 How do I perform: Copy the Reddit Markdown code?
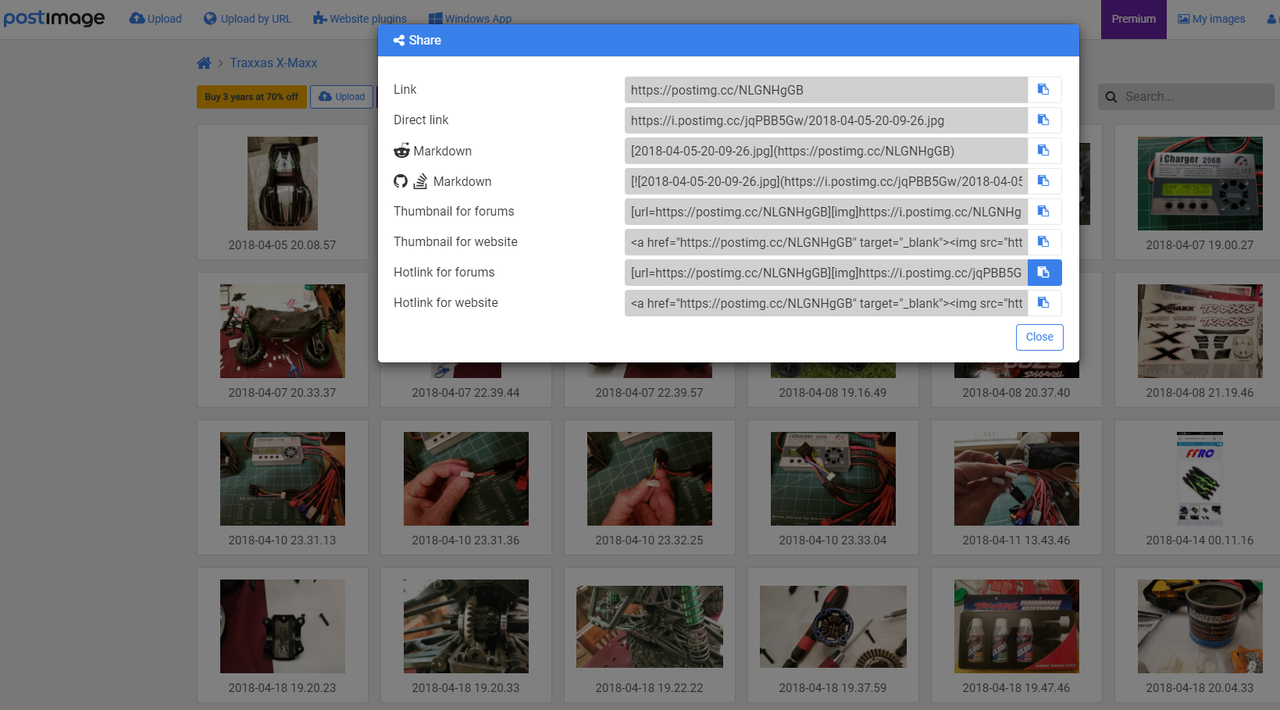(1044, 151)
